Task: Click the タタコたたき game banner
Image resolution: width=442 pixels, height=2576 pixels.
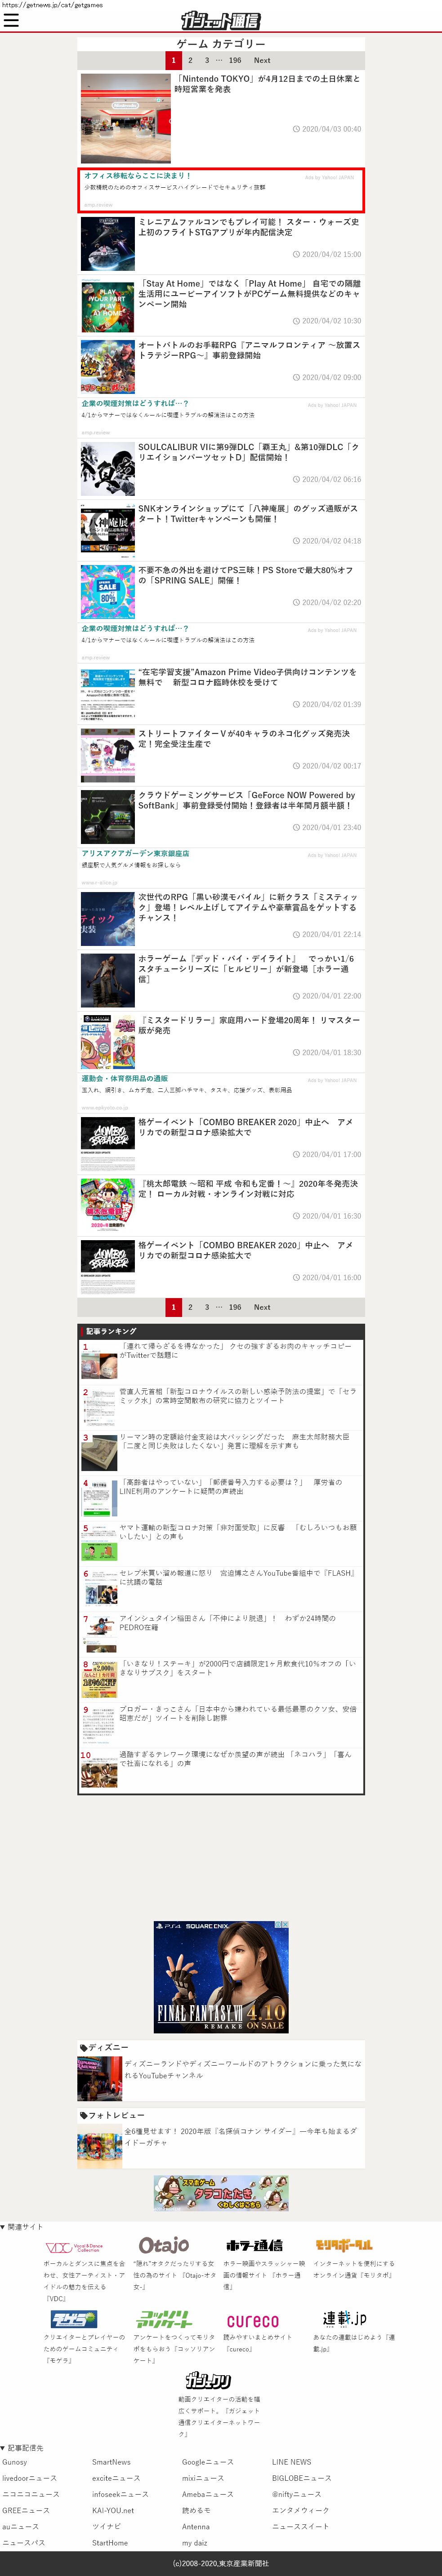Action: pos(221,2193)
